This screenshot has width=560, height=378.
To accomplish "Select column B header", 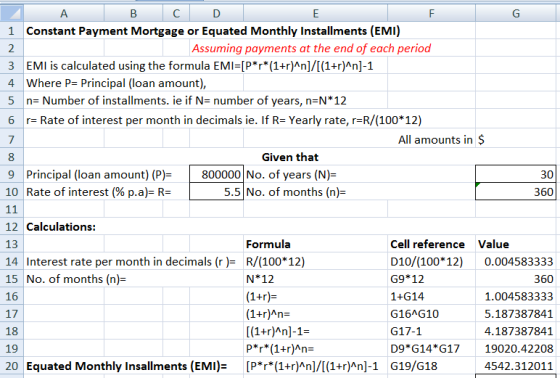I will tap(133, 13).
